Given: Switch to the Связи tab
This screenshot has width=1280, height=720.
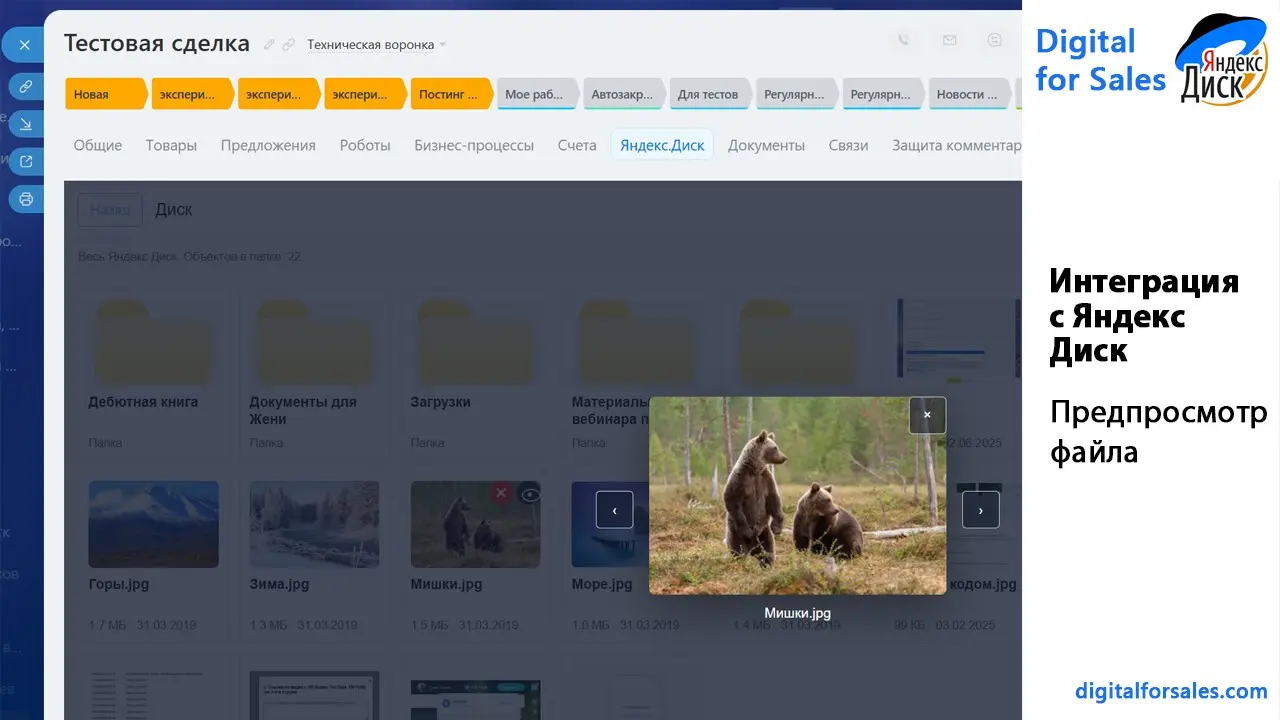Looking at the screenshot, I should [848, 145].
